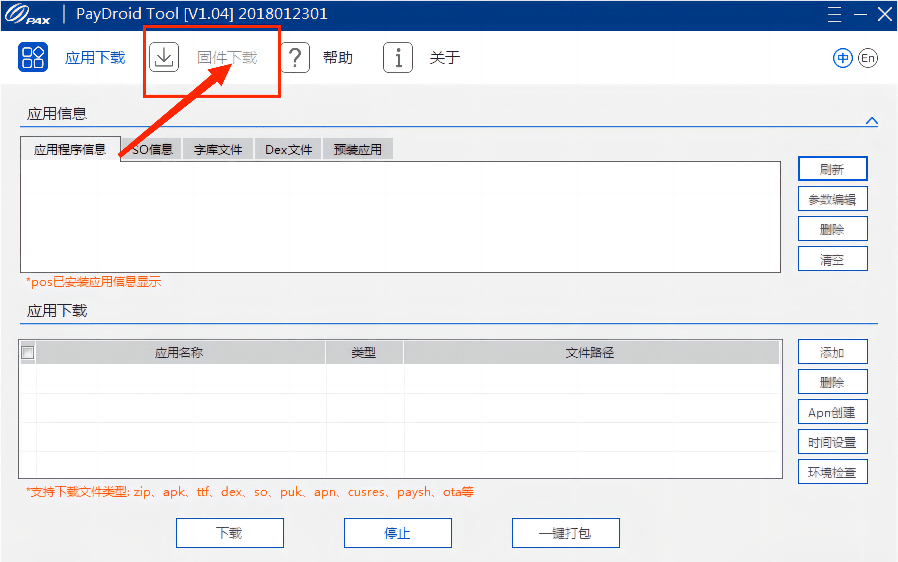898x562 pixels.
Task: Switch to the SO信息 tab
Action: coord(152,150)
